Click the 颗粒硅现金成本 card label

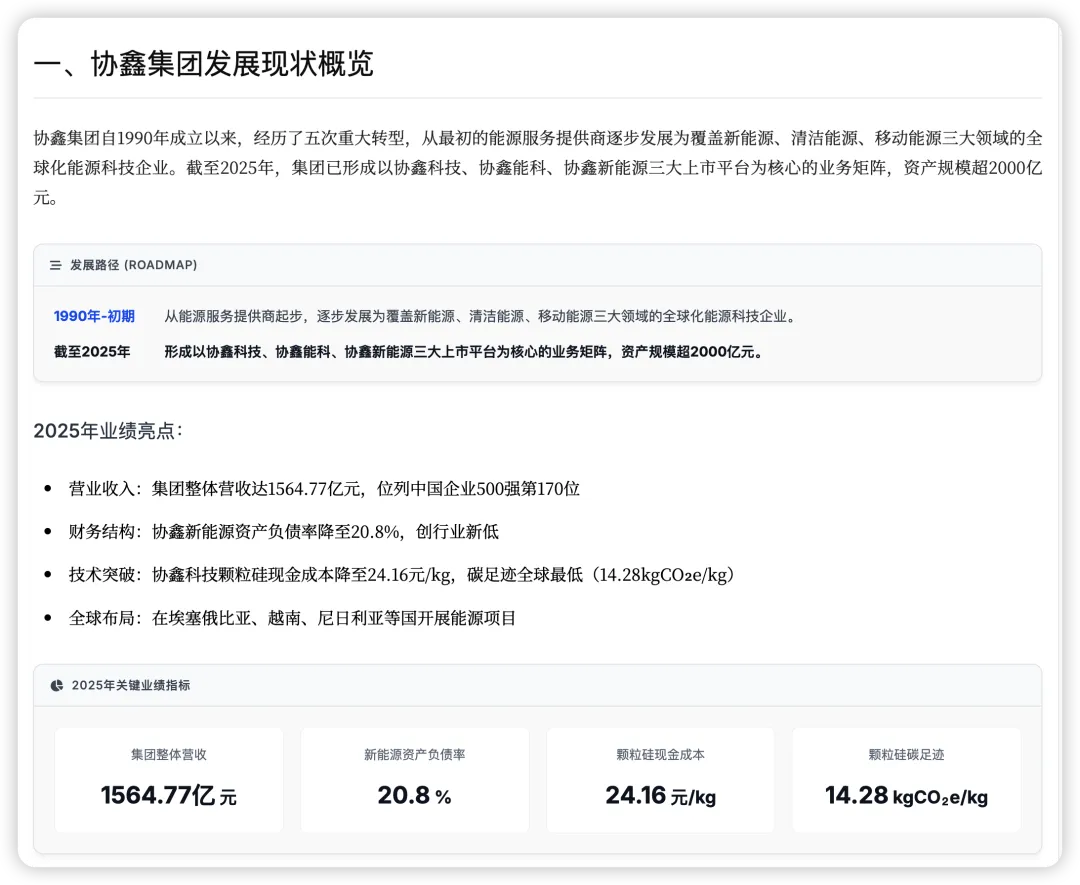pyautogui.click(x=661, y=755)
